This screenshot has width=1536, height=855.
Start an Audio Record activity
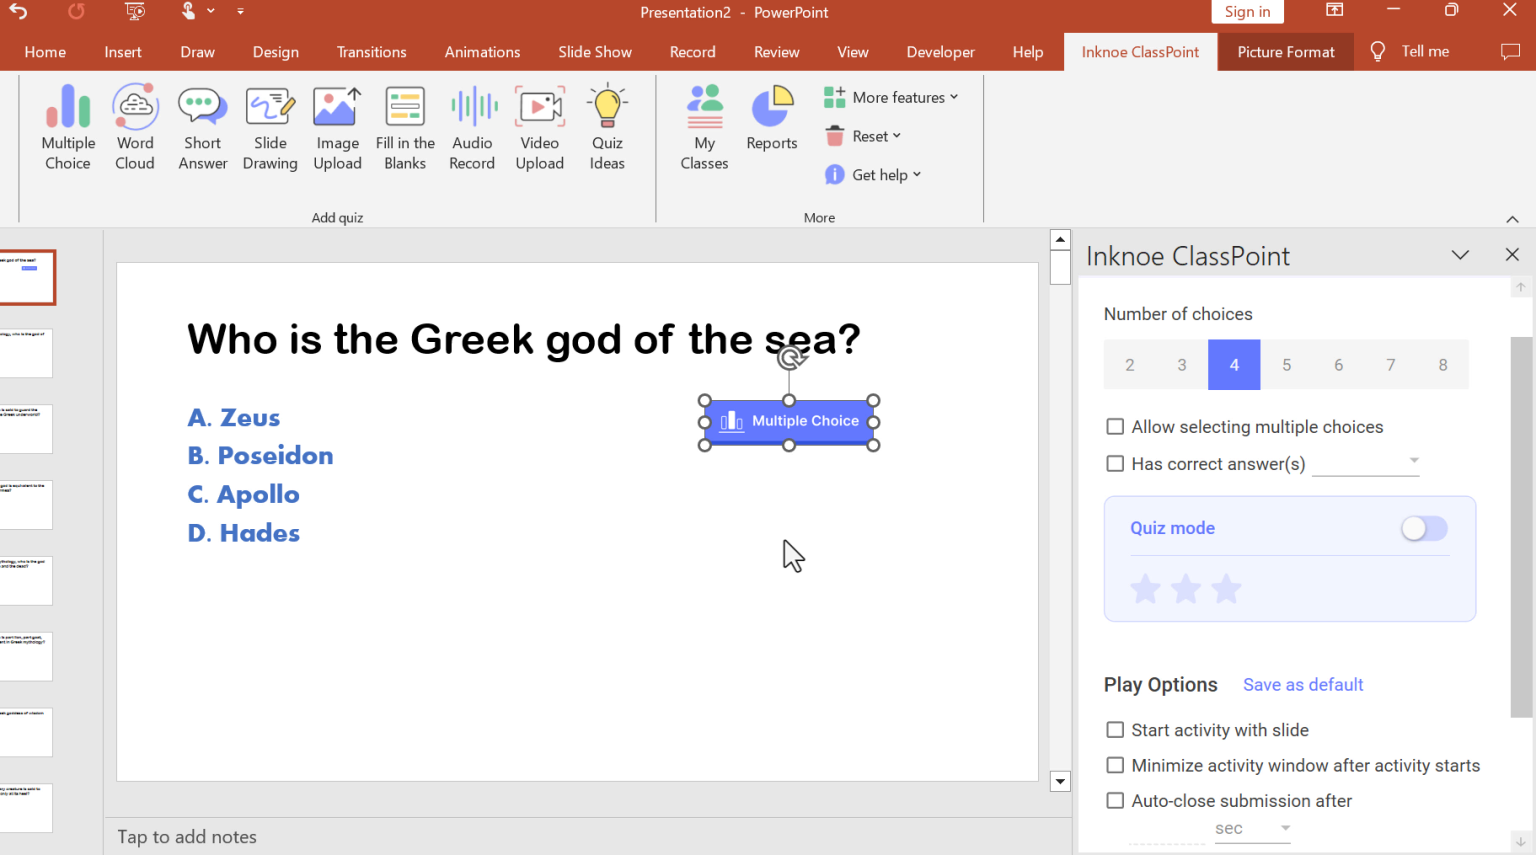[472, 125]
